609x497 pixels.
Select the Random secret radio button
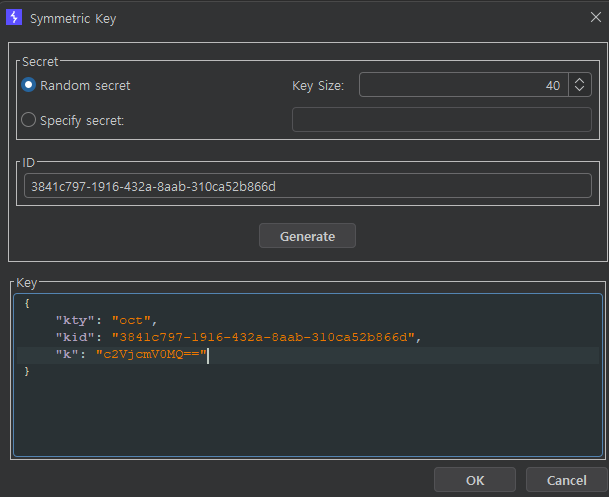28,86
